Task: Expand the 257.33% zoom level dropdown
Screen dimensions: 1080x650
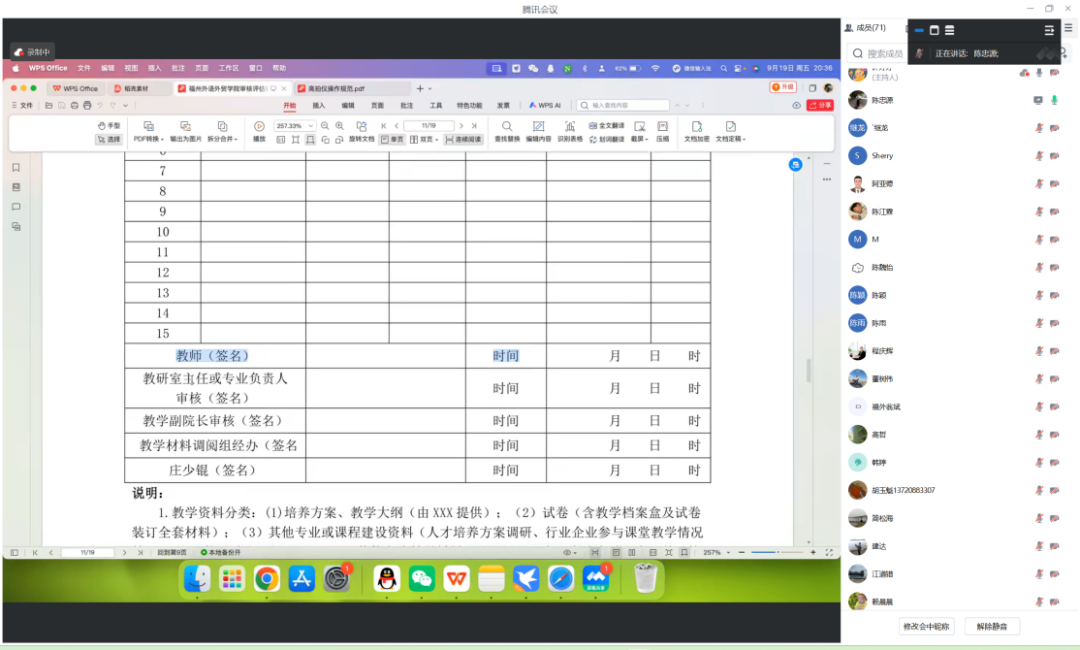Action: coord(311,126)
